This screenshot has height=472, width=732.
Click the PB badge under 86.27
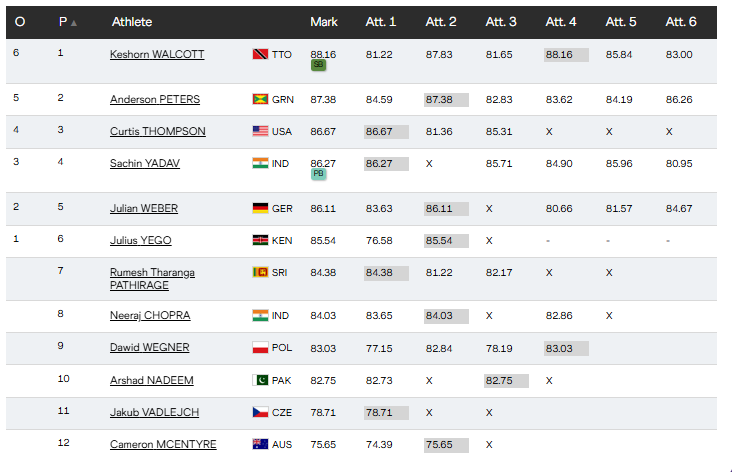point(319,174)
